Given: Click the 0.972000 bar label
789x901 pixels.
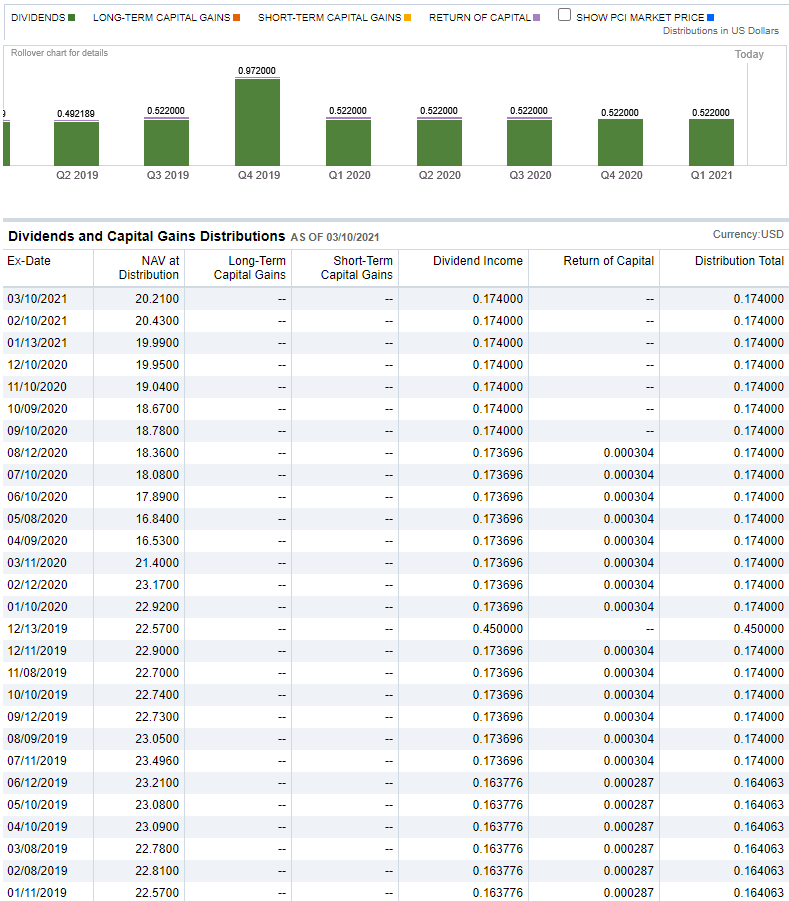Looking at the screenshot, I should (257, 71).
